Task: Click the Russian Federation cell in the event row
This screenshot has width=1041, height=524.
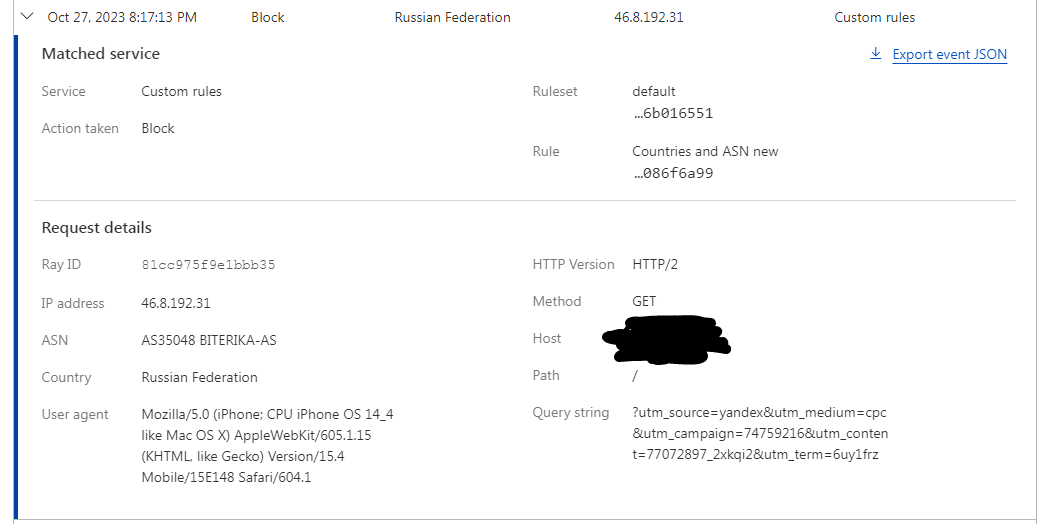Action: 452,17
